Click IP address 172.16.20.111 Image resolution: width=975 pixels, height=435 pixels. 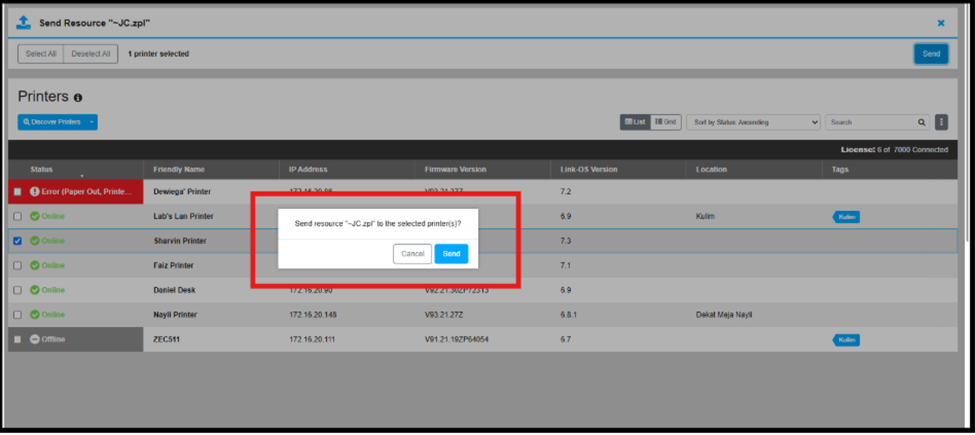(312, 339)
